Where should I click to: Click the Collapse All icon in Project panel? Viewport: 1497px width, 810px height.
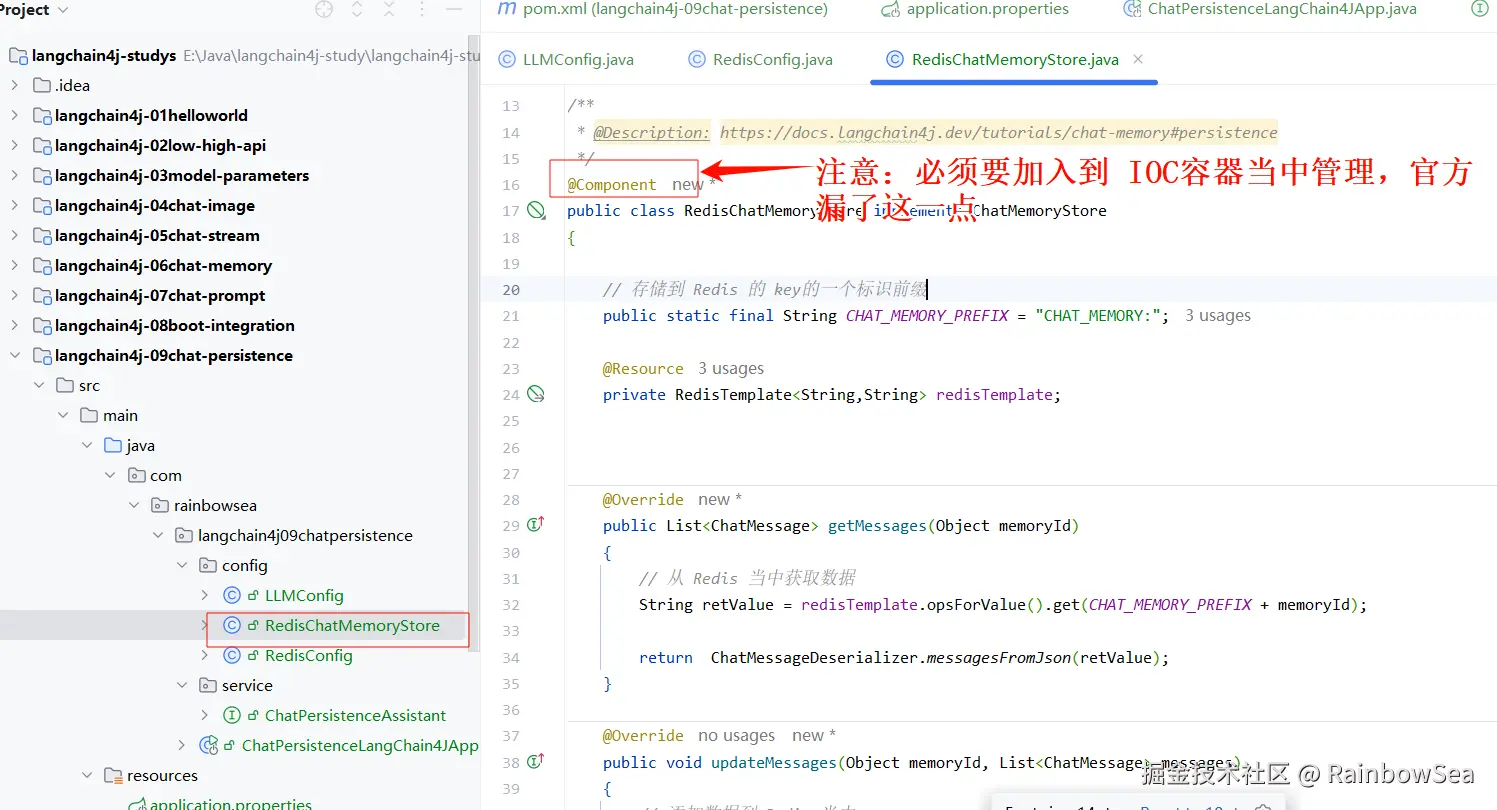(x=390, y=10)
